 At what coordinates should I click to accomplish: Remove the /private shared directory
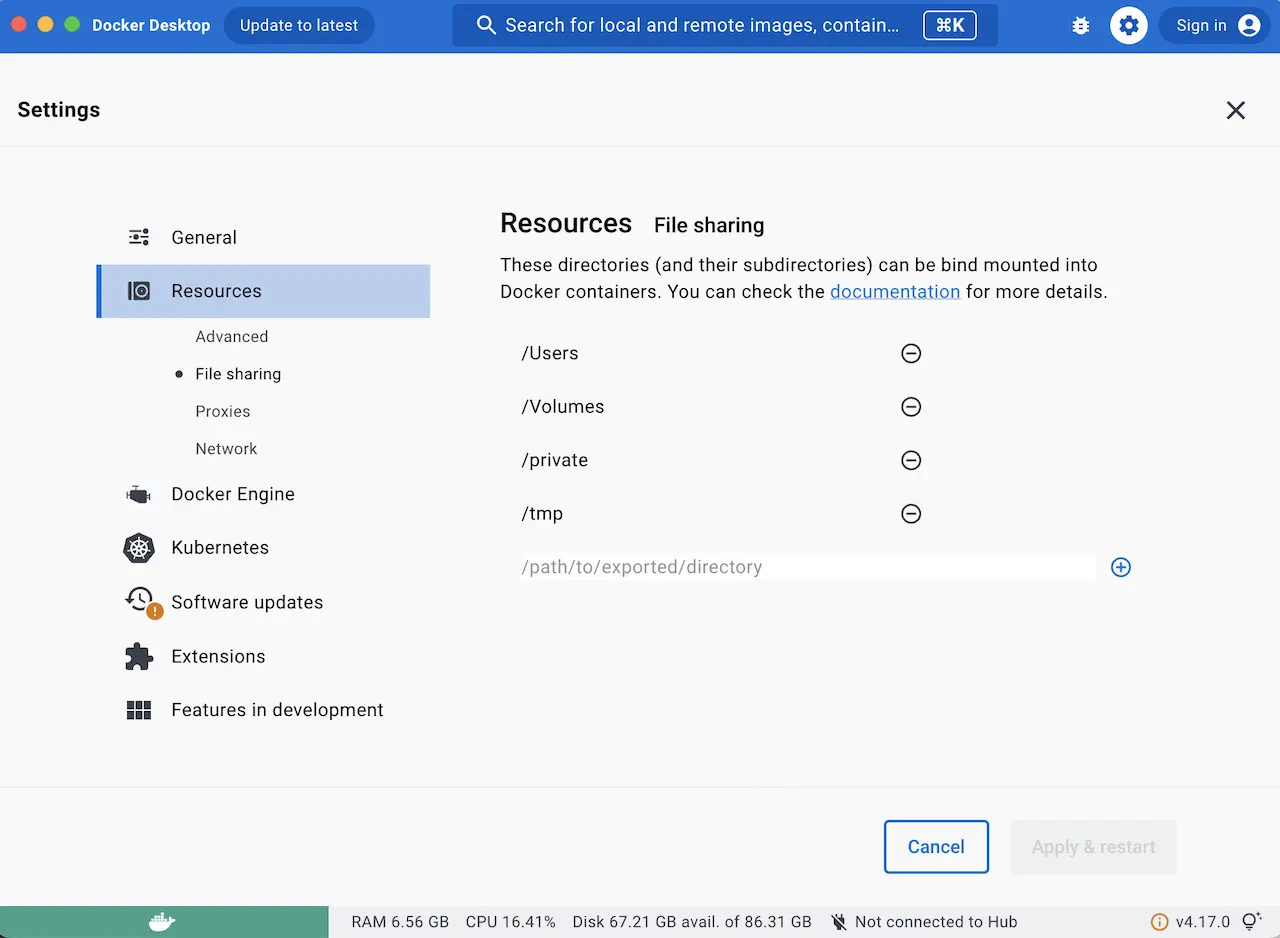[x=911, y=460]
